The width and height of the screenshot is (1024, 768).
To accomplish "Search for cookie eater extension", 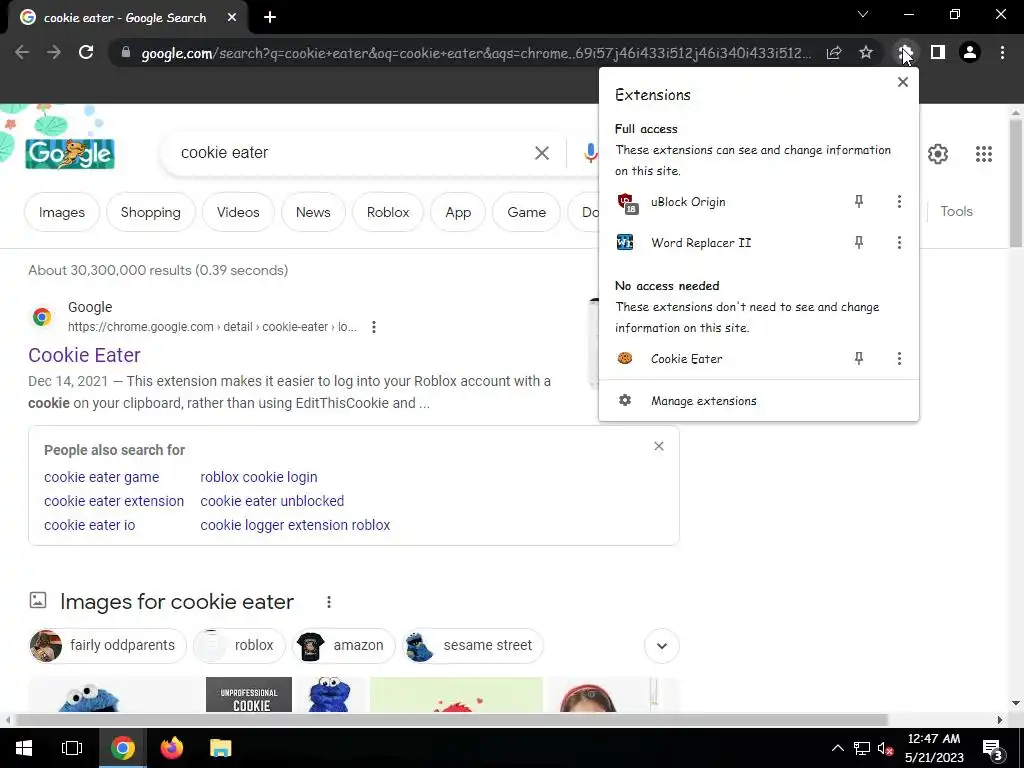I will click(x=114, y=501).
